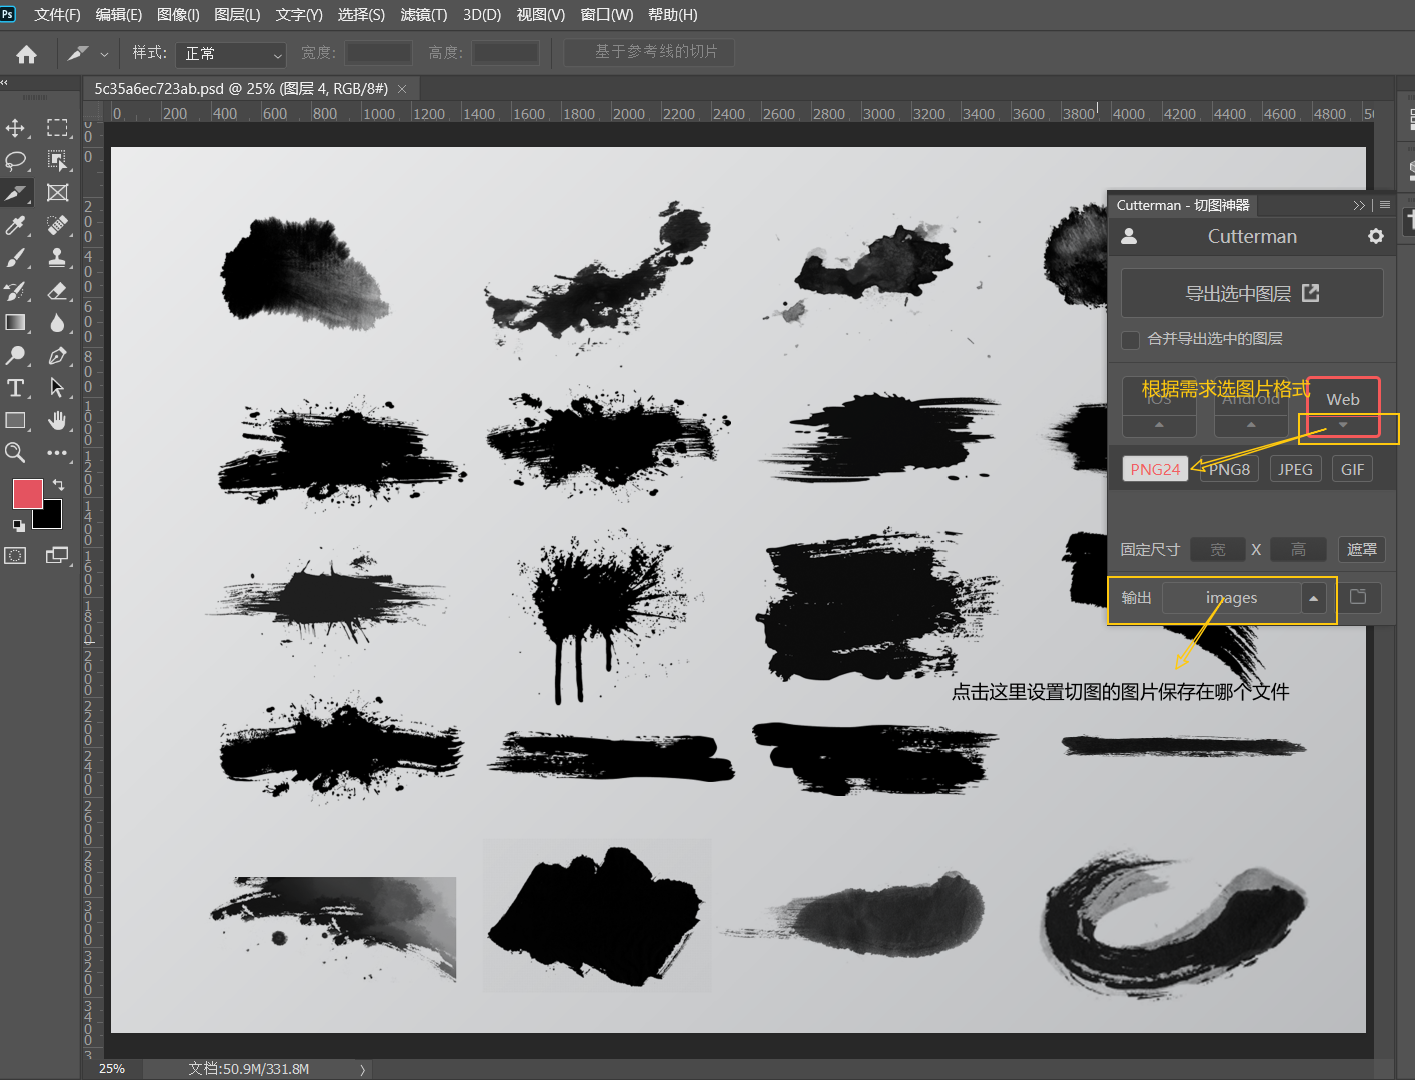Expand the Web platform options arrow
The width and height of the screenshot is (1415, 1080).
tap(1343, 425)
